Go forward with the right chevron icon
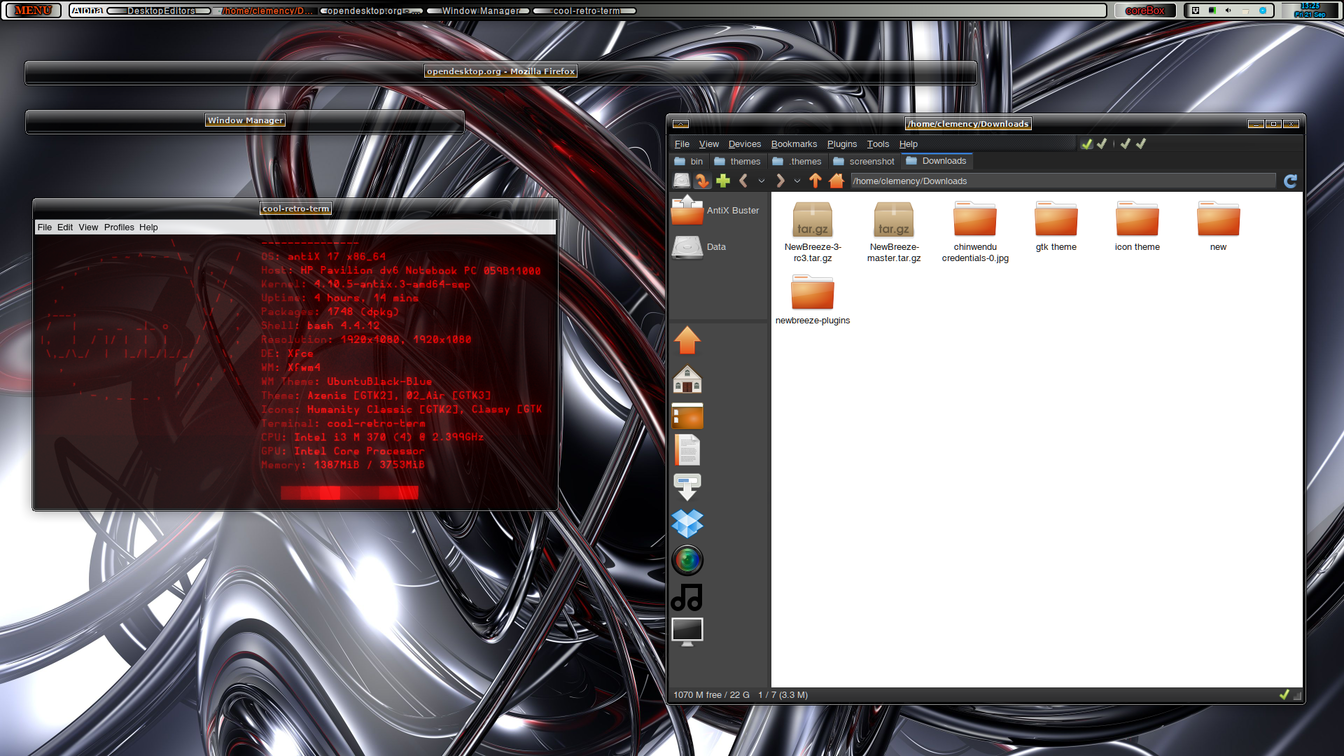 point(780,181)
